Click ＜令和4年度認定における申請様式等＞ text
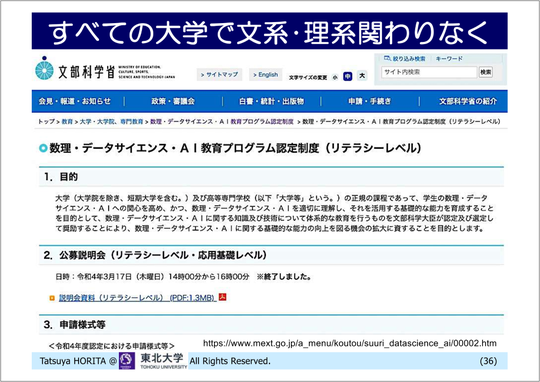This screenshot has height=382, width=540. click(112, 345)
